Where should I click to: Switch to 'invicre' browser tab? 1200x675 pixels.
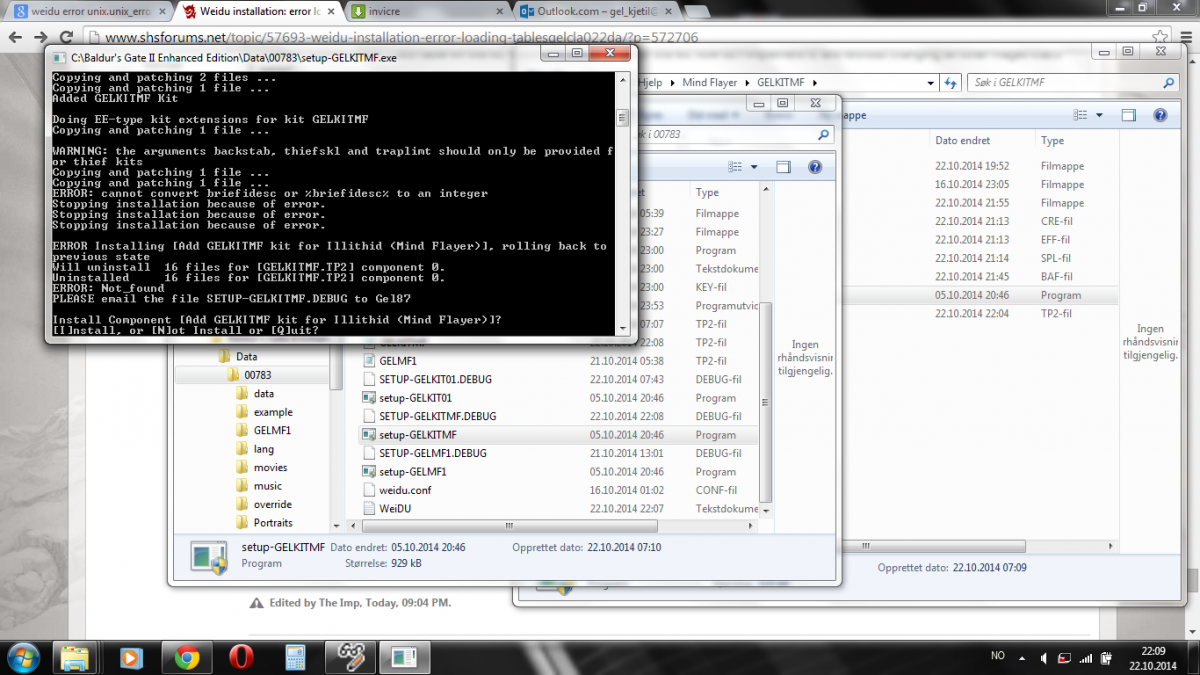click(x=425, y=12)
